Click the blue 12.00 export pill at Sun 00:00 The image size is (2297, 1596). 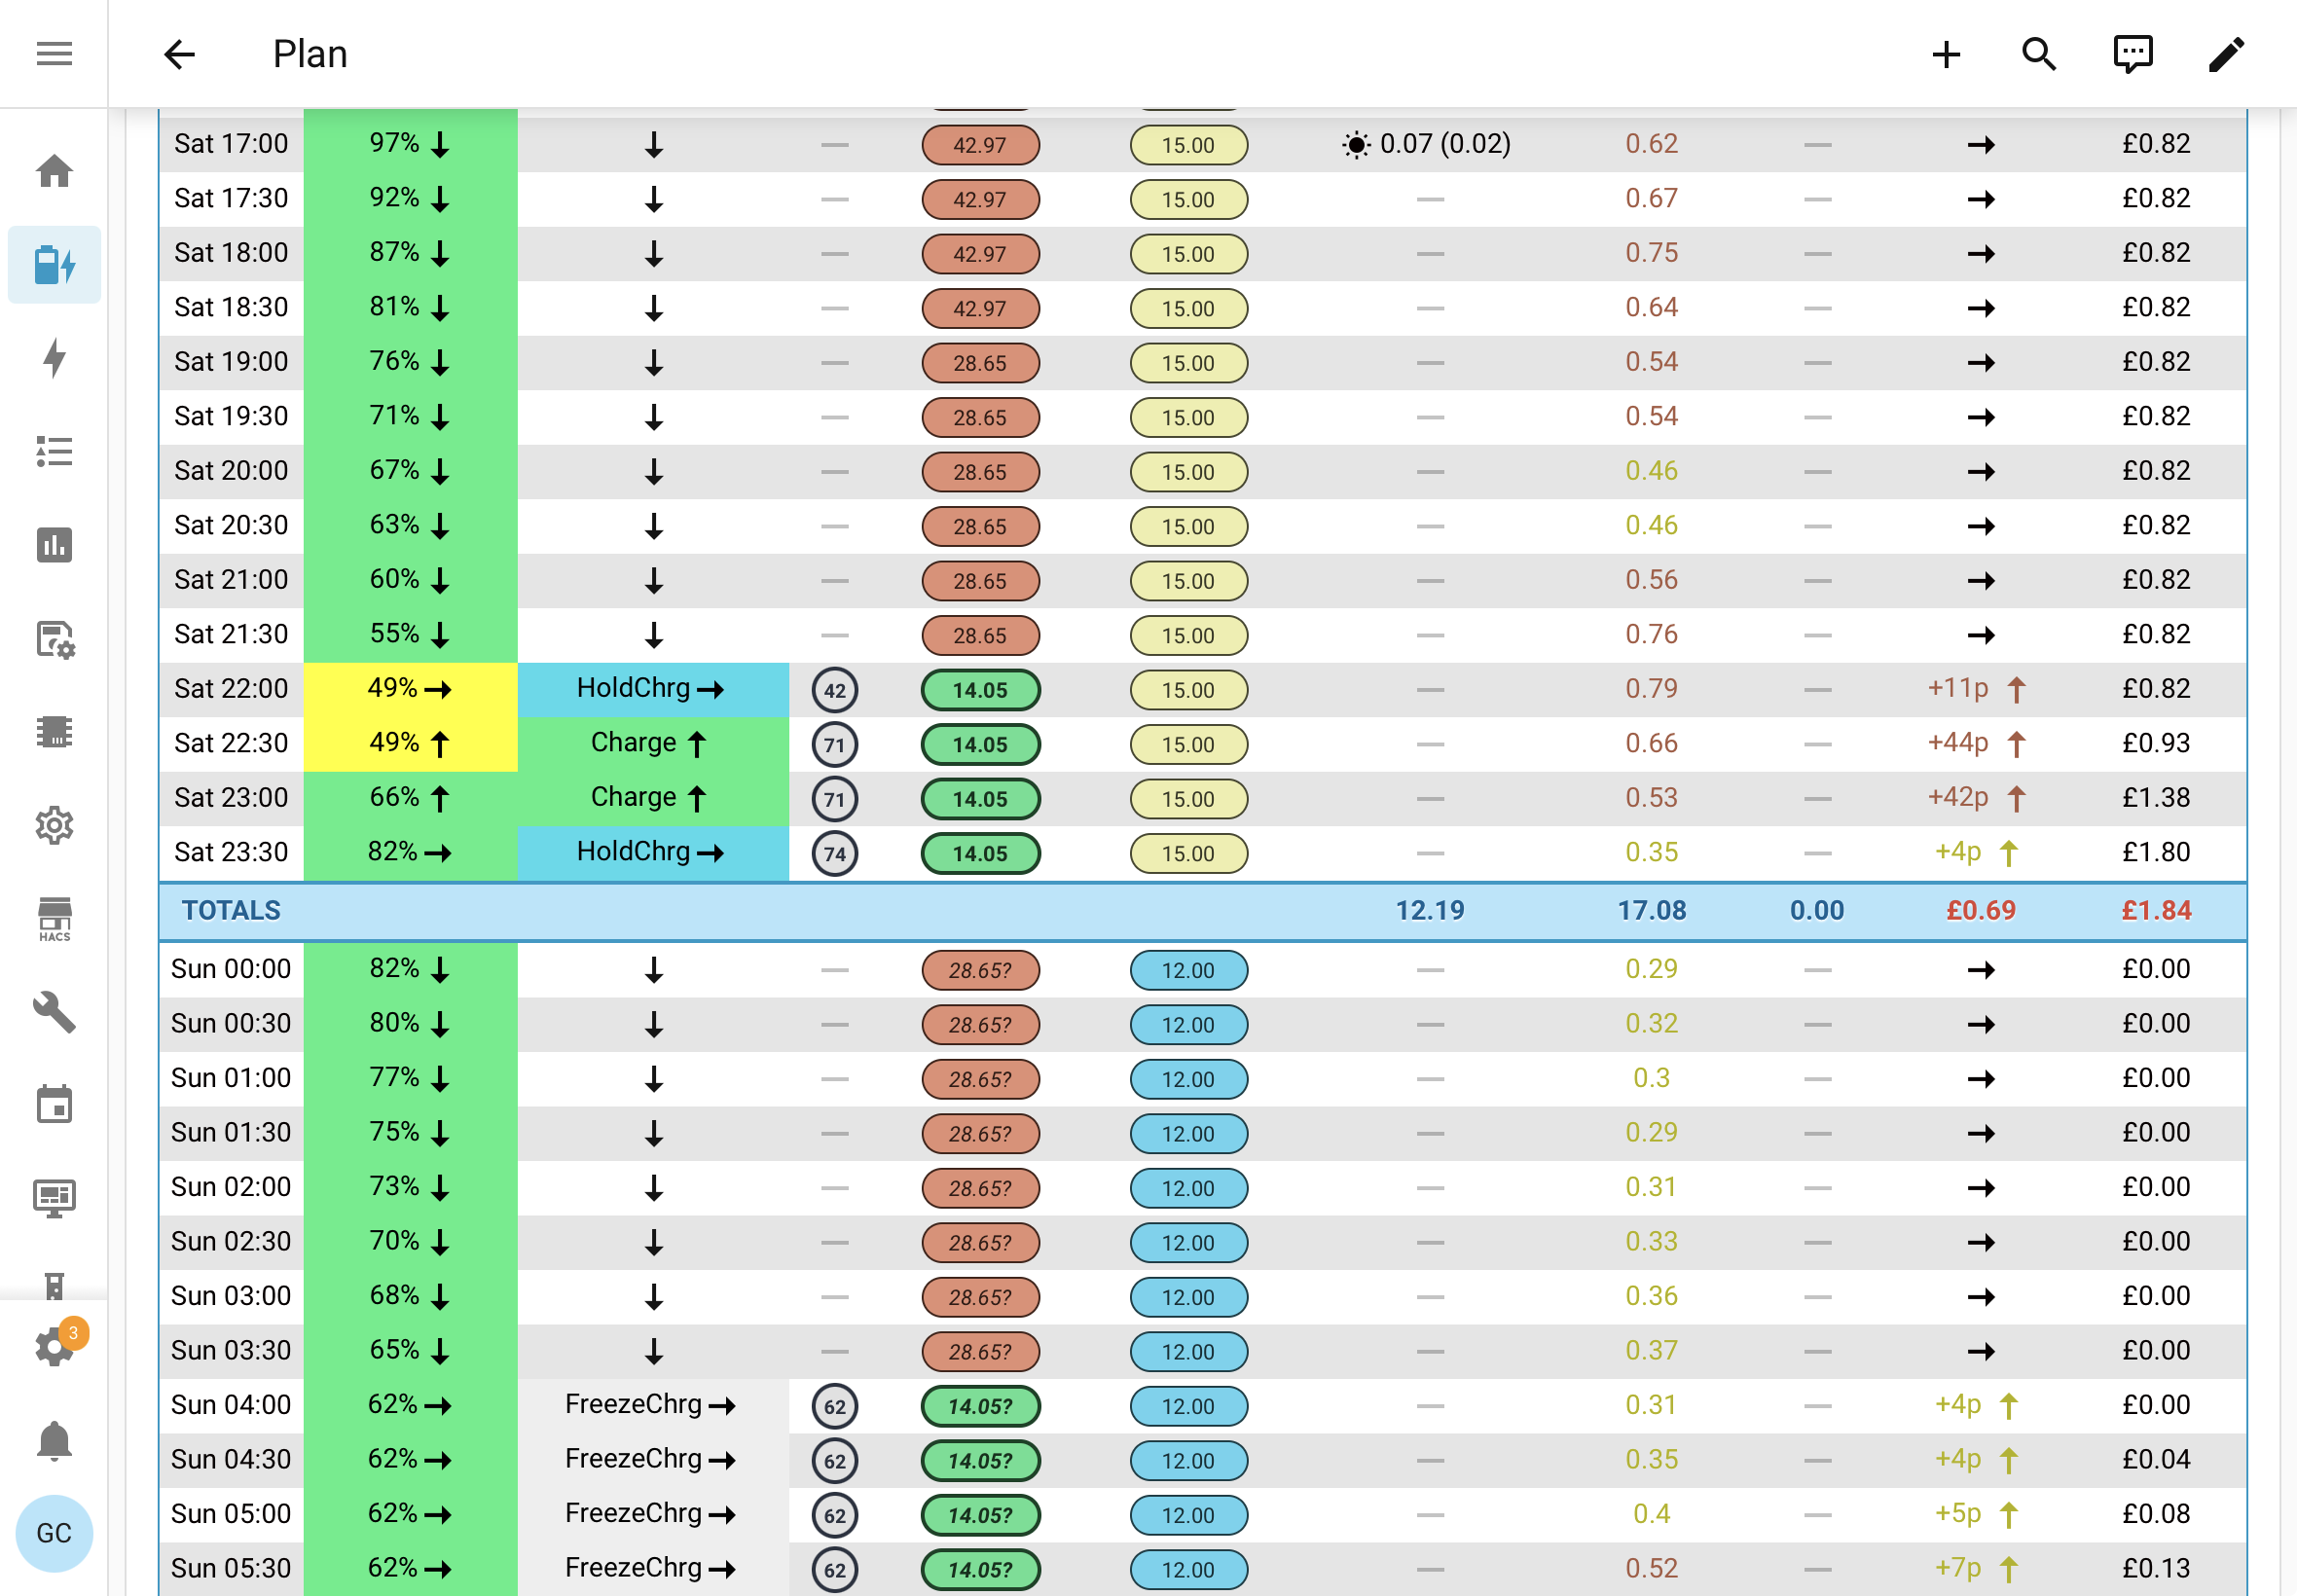(x=1188, y=970)
